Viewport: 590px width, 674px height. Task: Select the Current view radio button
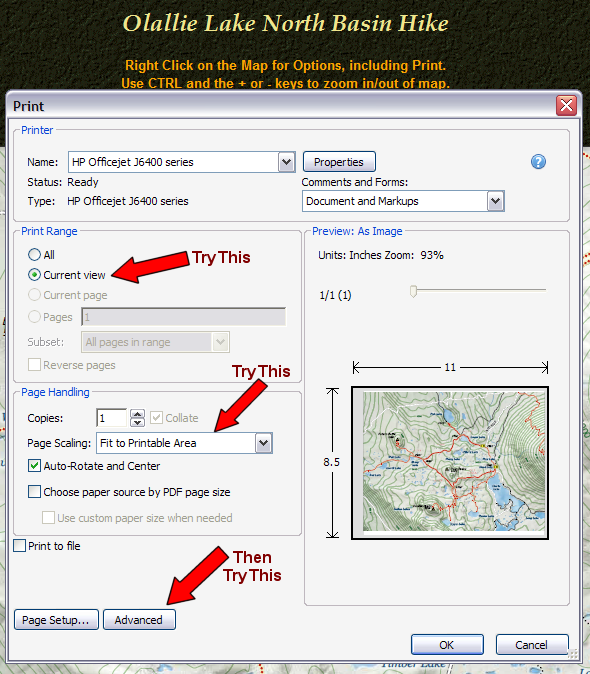point(34,275)
